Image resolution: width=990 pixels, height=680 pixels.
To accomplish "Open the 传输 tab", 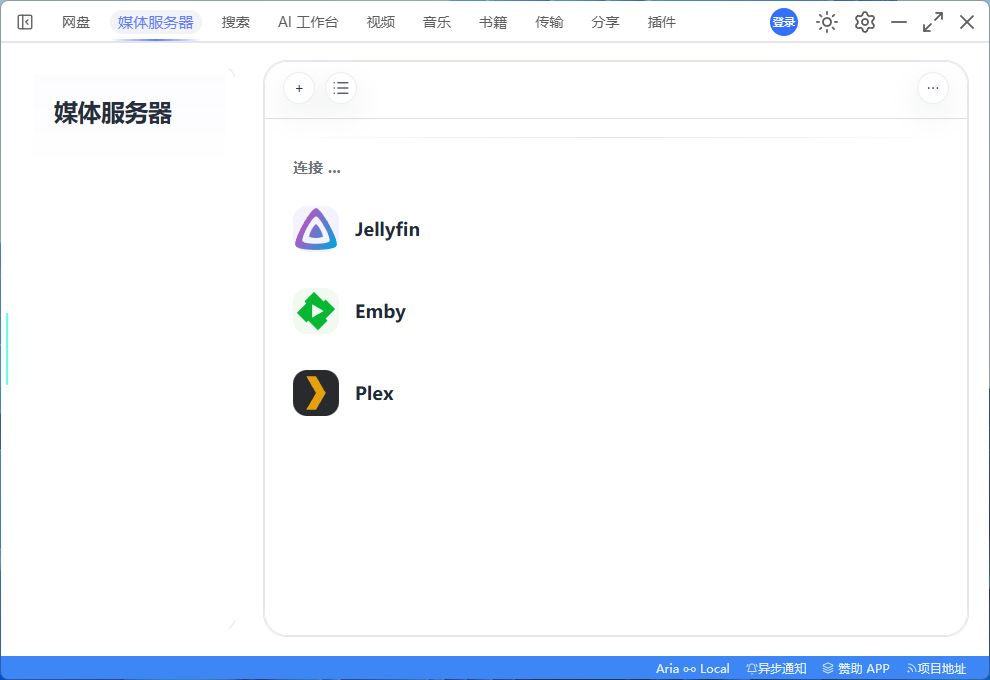I will pos(549,22).
